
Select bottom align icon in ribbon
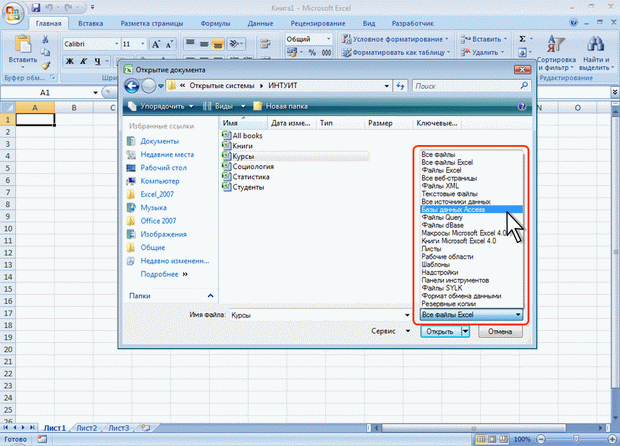click(217, 43)
